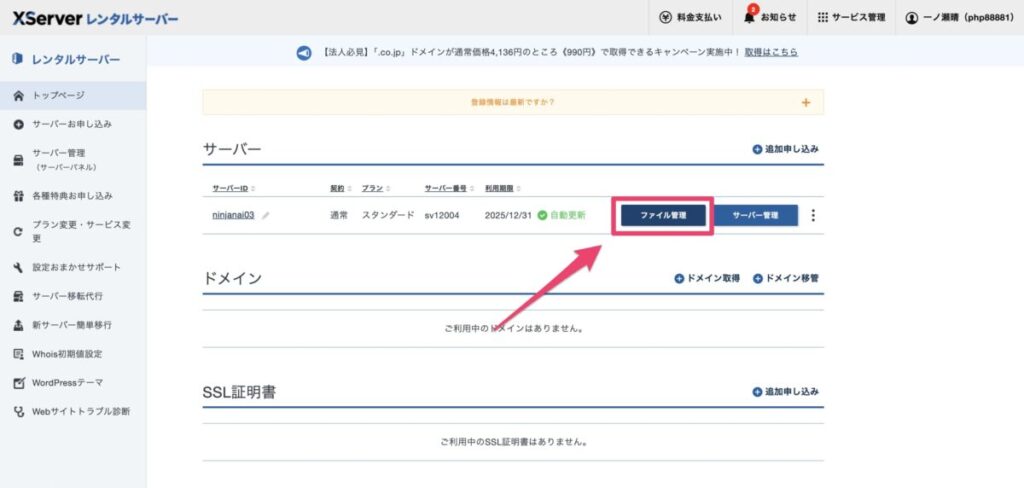This screenshot has width=1024, height=488.
Task: Click the Webサイトトラブル診断 stethoscope icon
Action: pyautogui.click(x=18, y=412)
